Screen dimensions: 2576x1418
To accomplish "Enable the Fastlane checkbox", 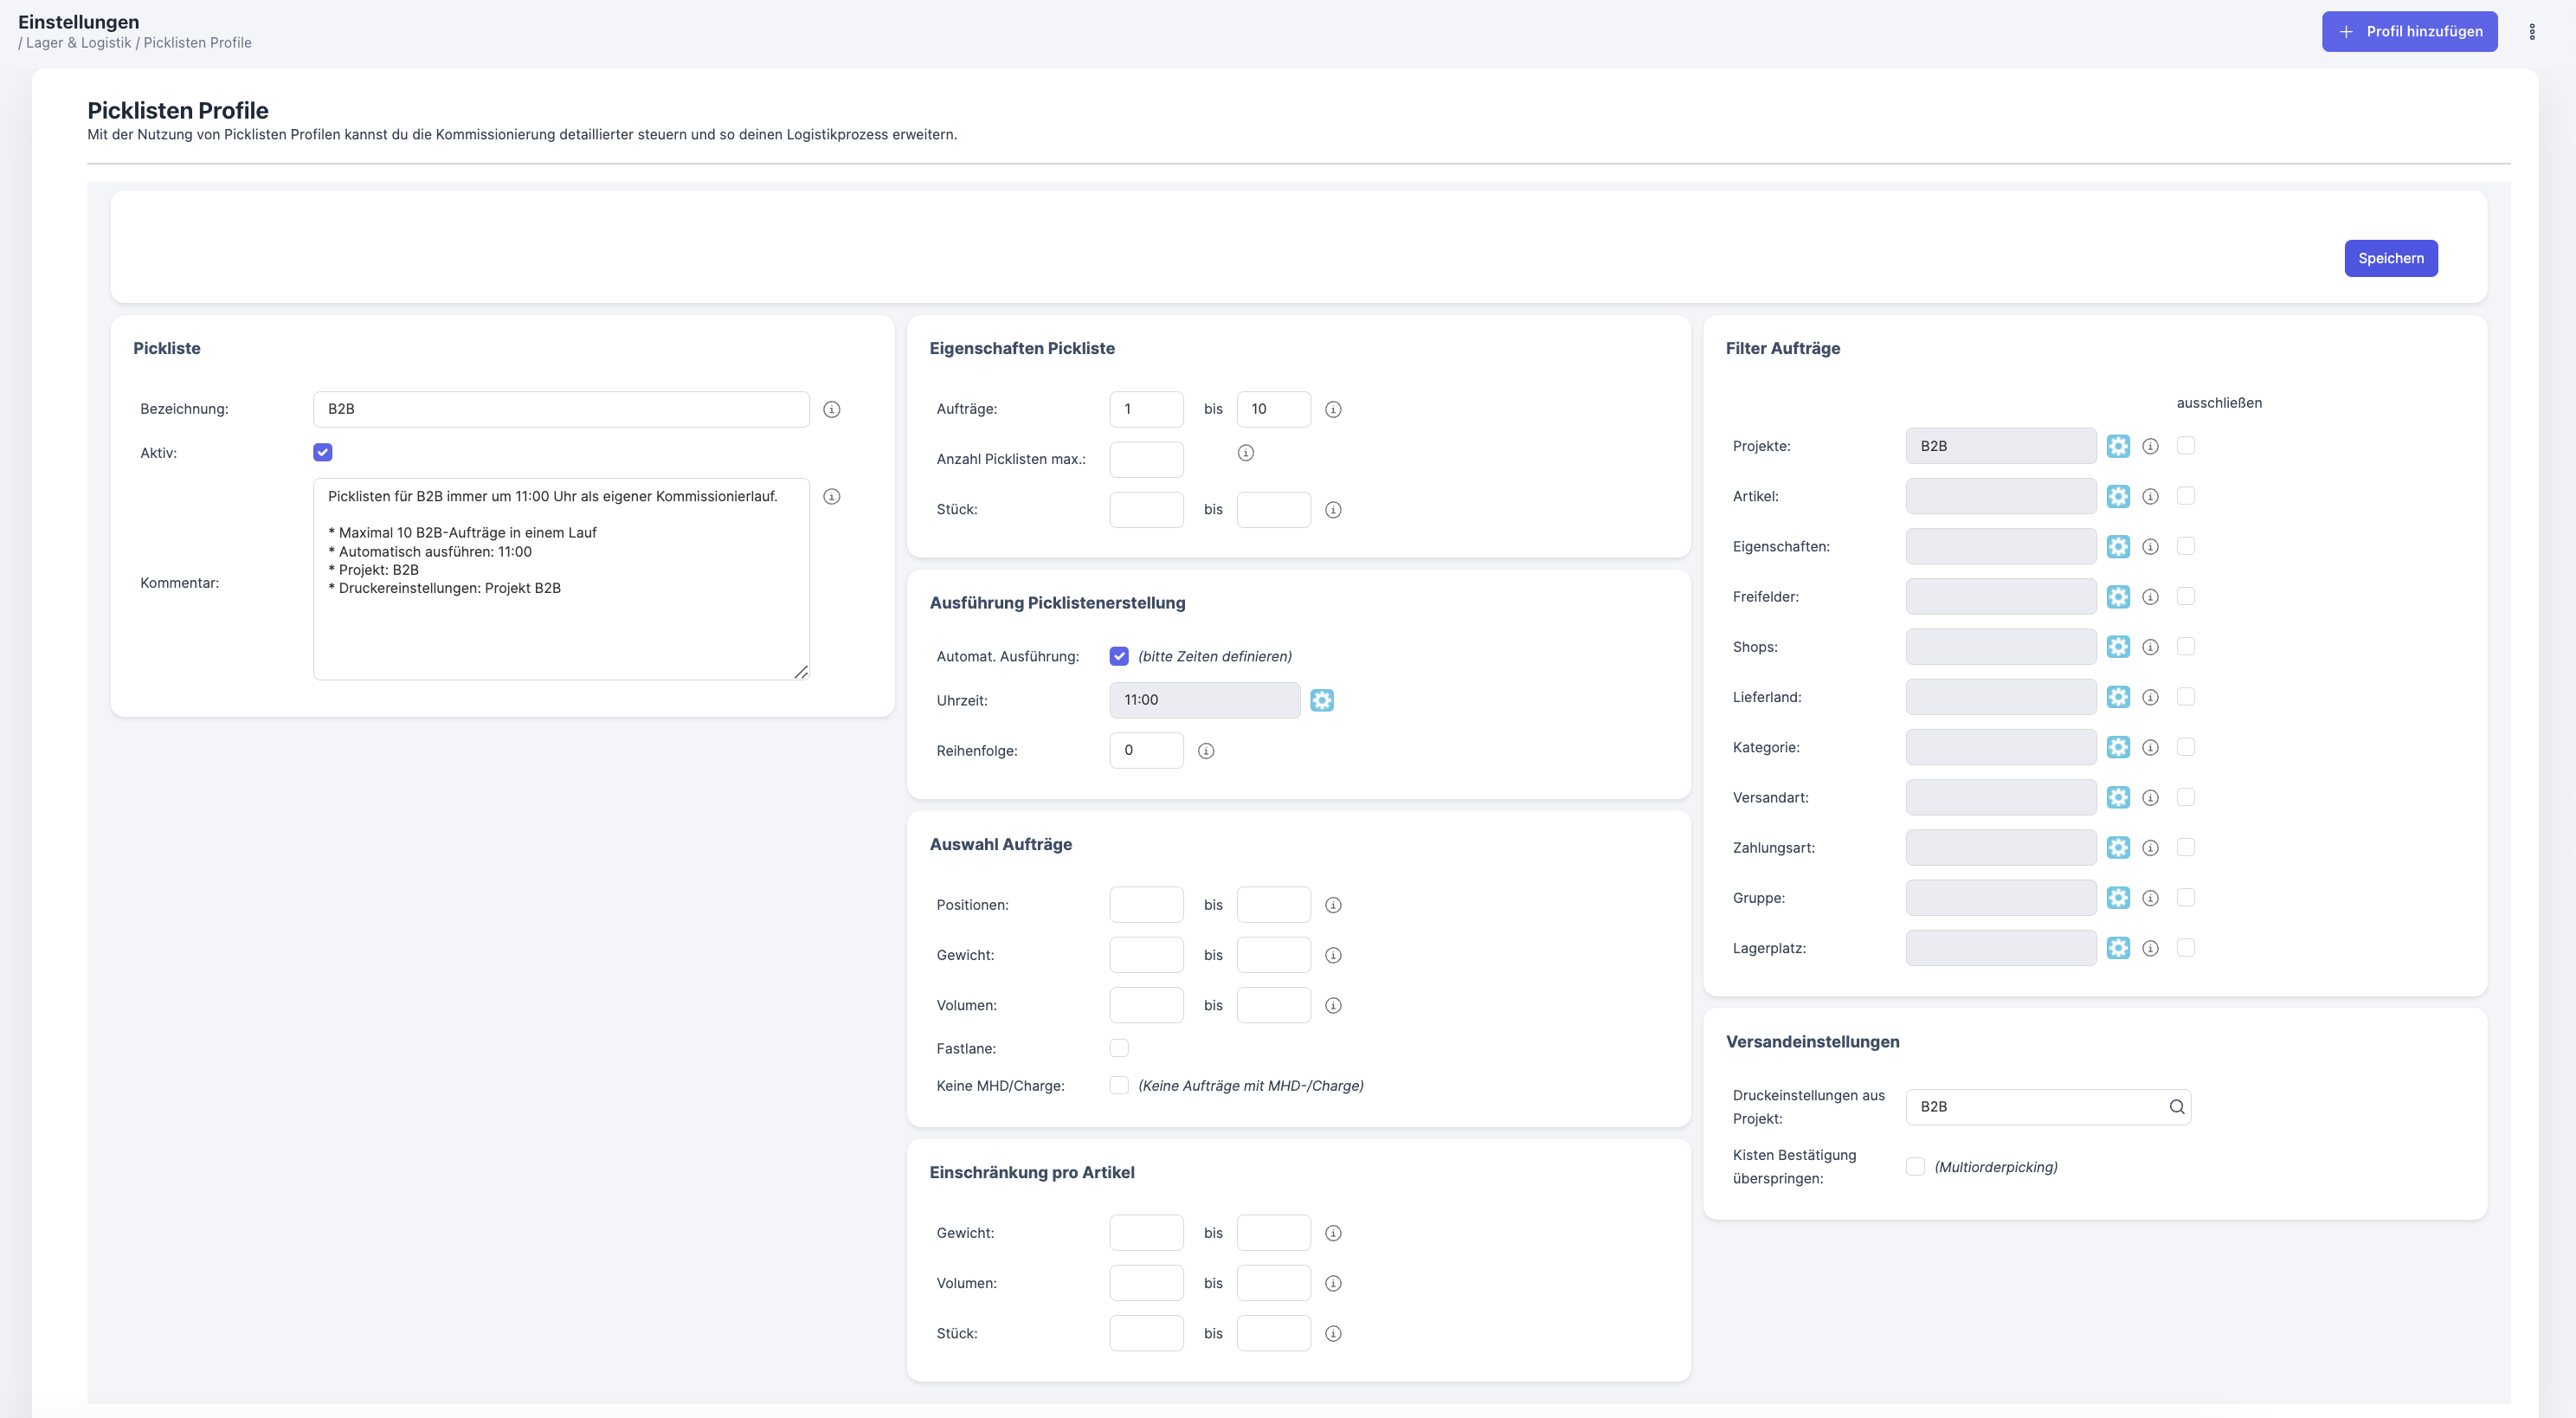I will (x=1119, y=1048).
